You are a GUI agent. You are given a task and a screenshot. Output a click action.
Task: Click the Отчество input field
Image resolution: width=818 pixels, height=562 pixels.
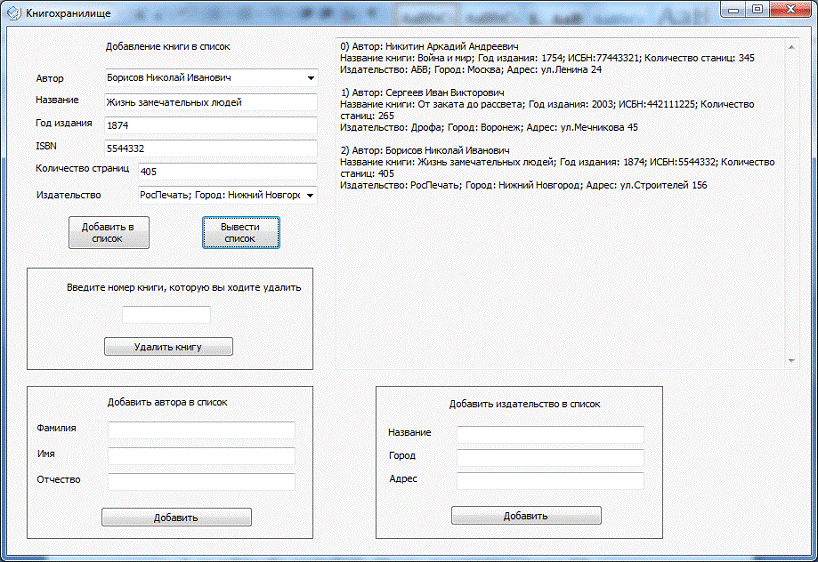tap(201, 482)
